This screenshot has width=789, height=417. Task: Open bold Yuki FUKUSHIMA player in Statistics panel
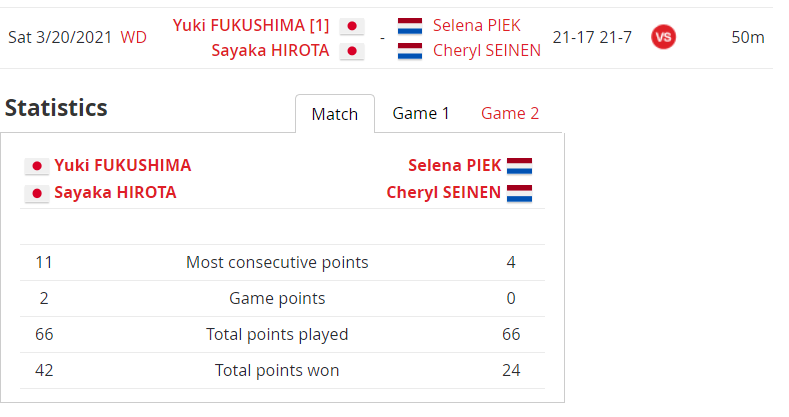pyautogui.click(x=123, y=165)
